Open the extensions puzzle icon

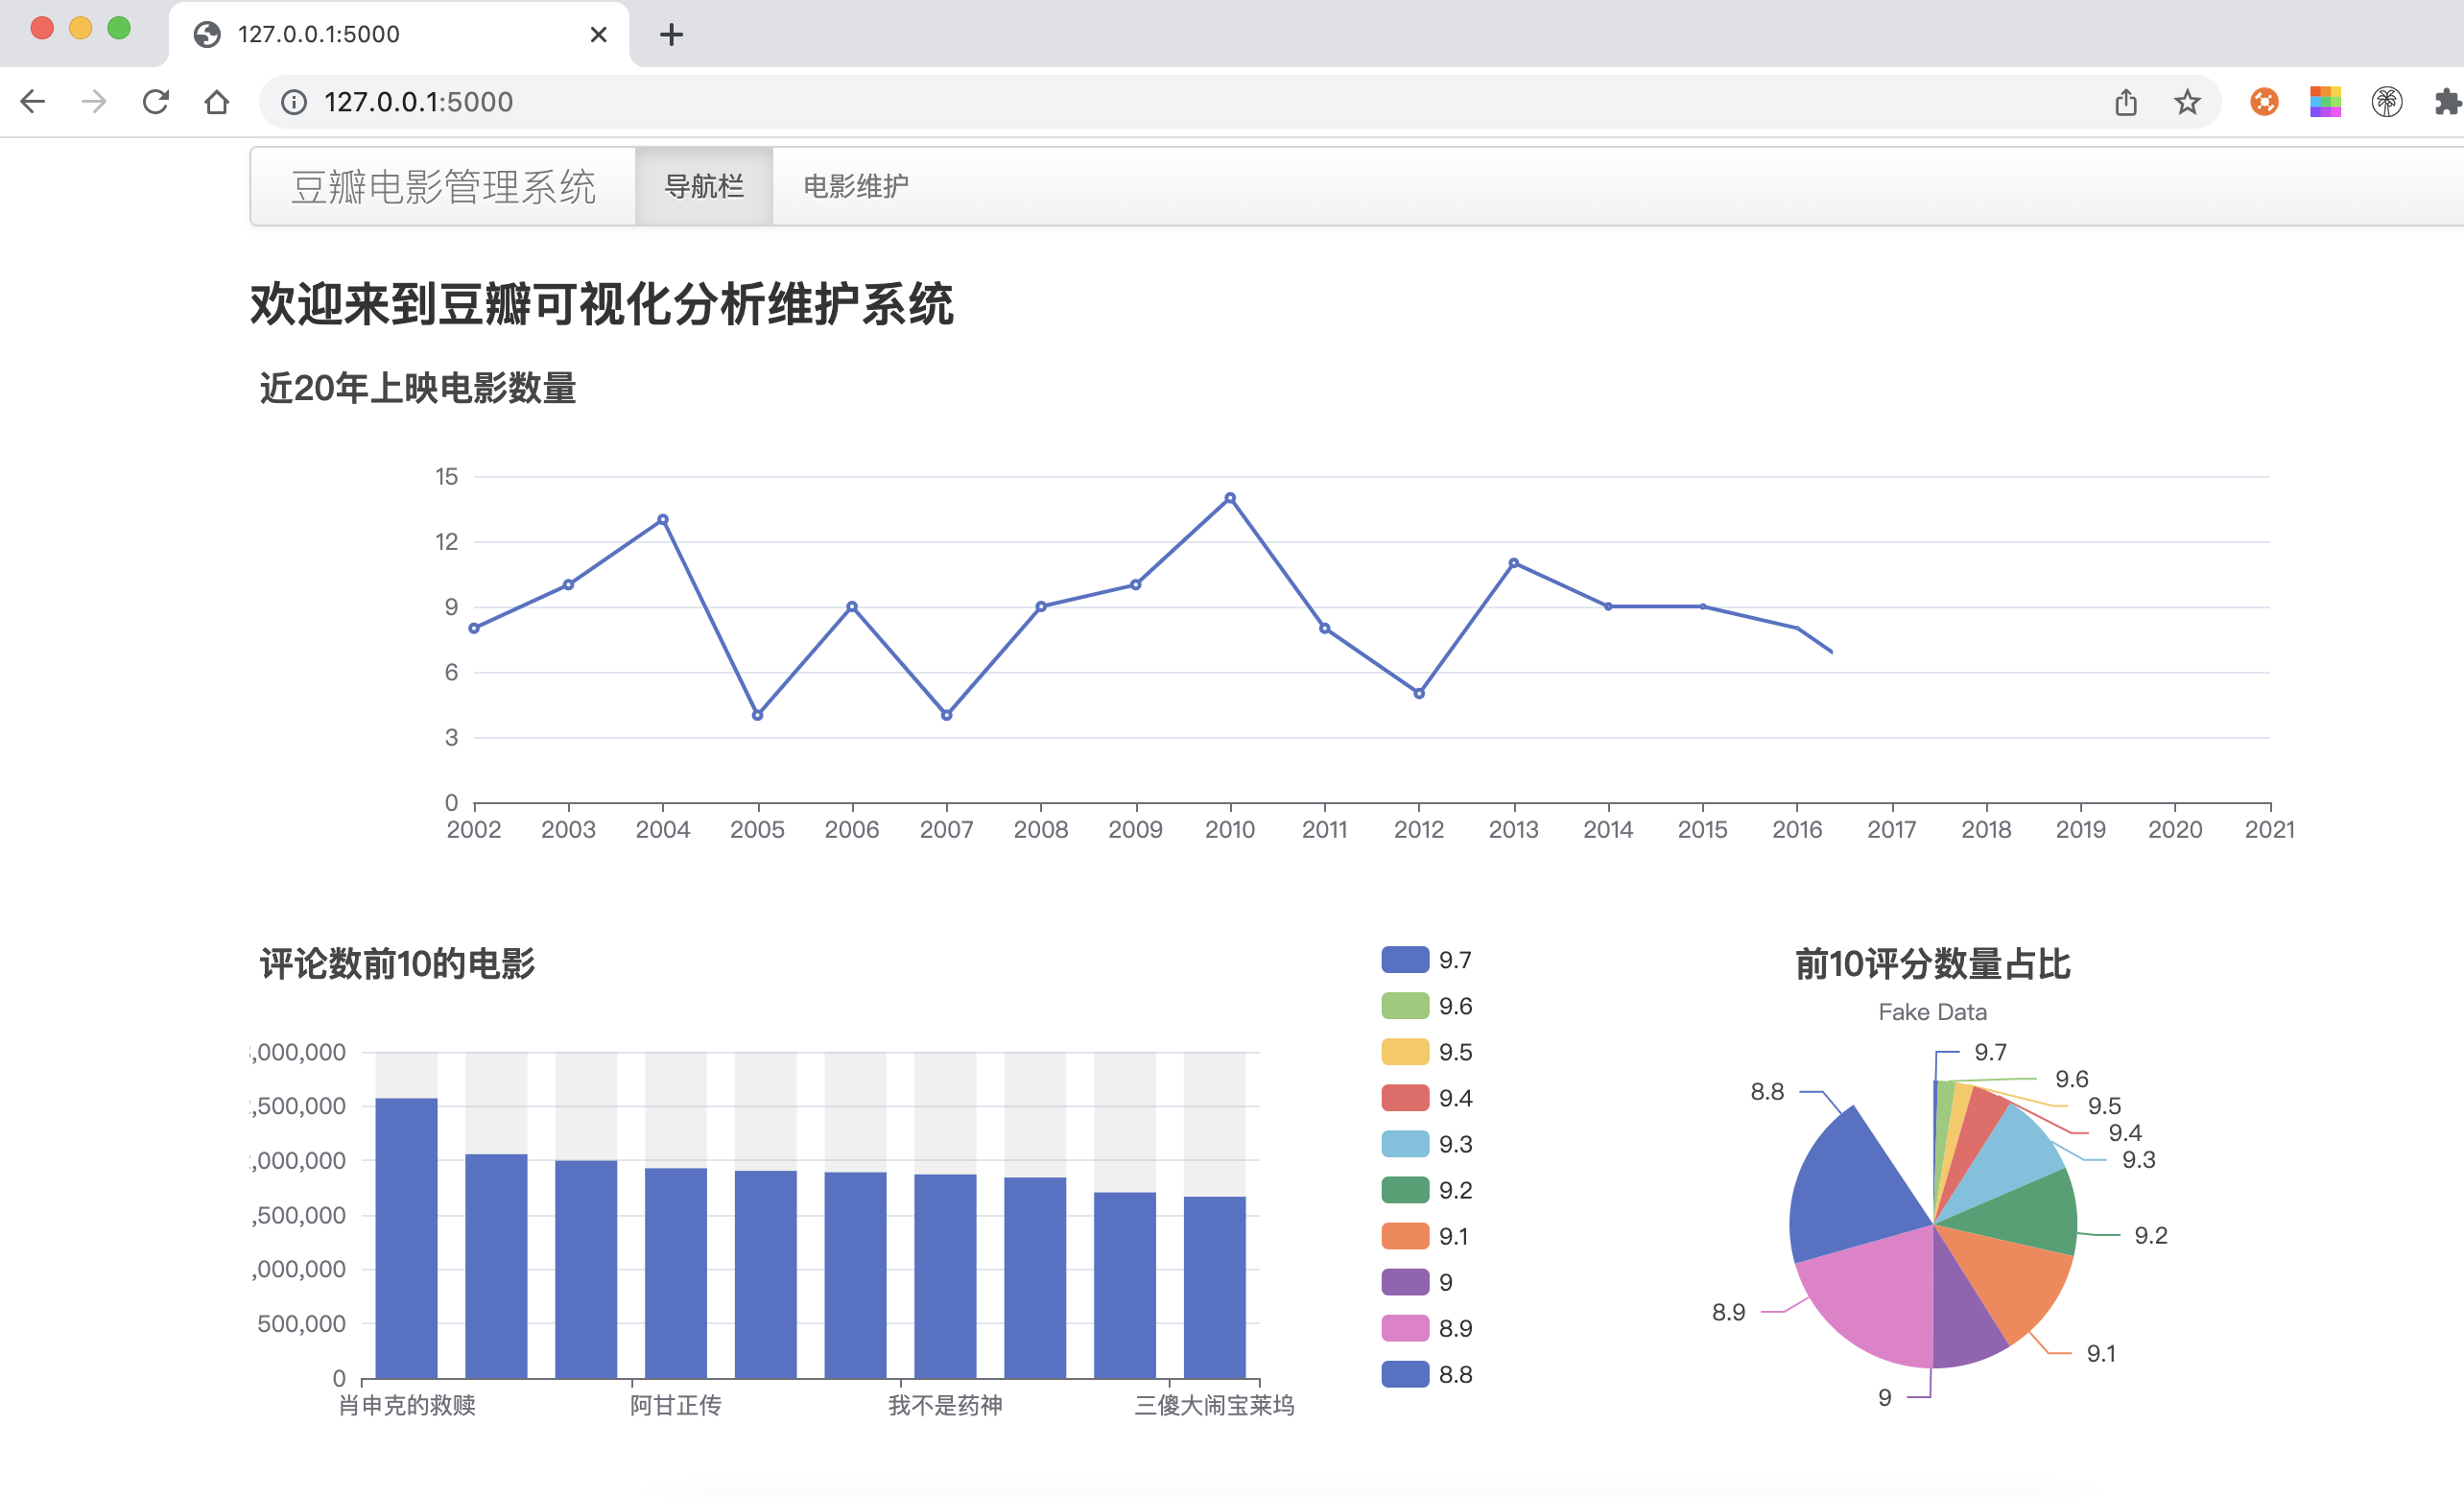click(x=2446, y=102)
